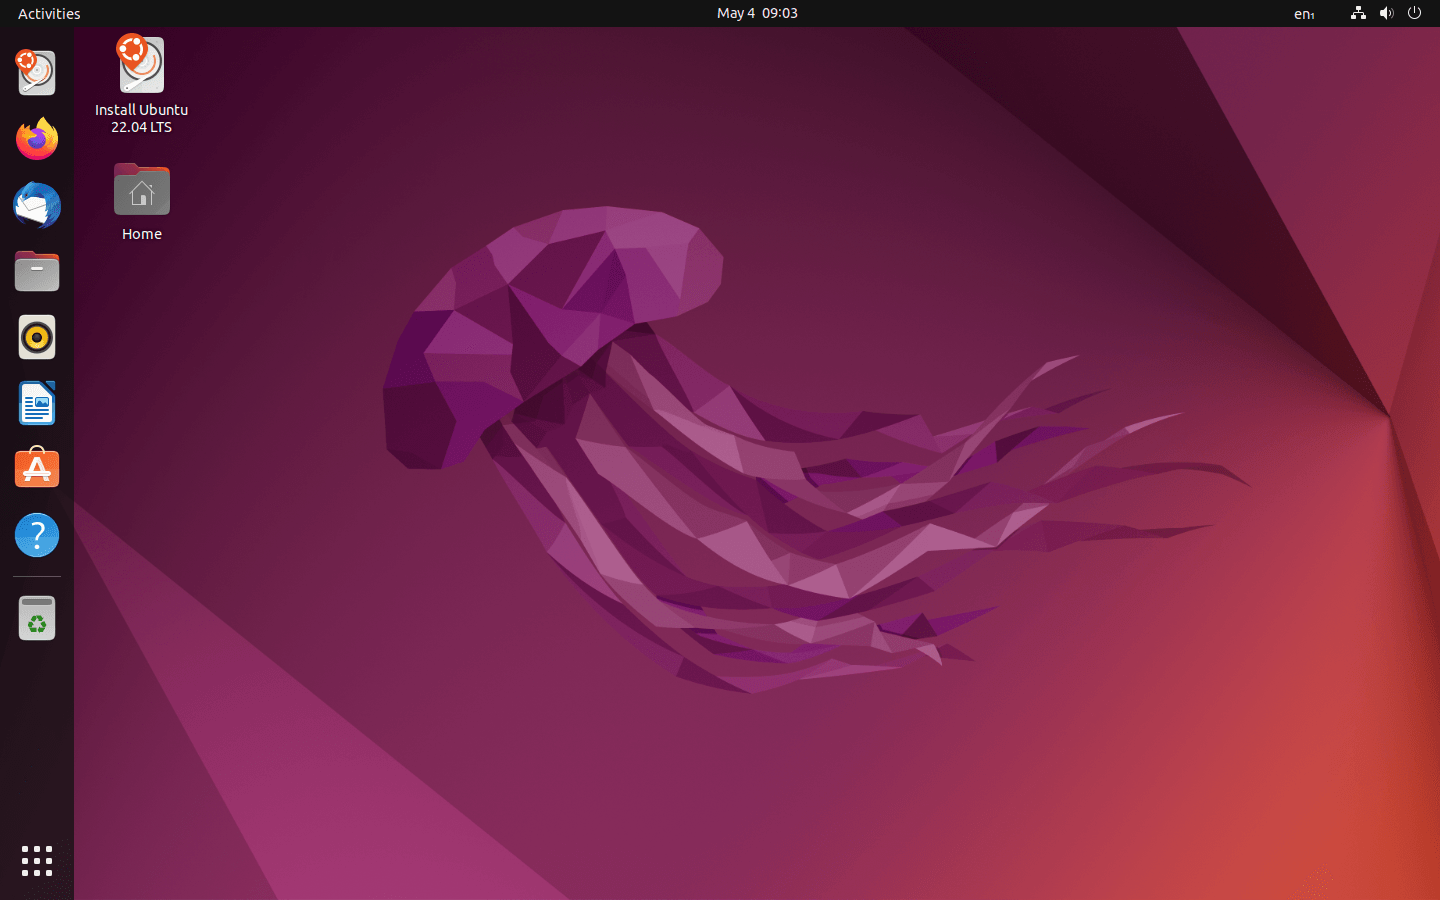
Task: Launch Rhythmbox music player
Action: tap(37, 337)
